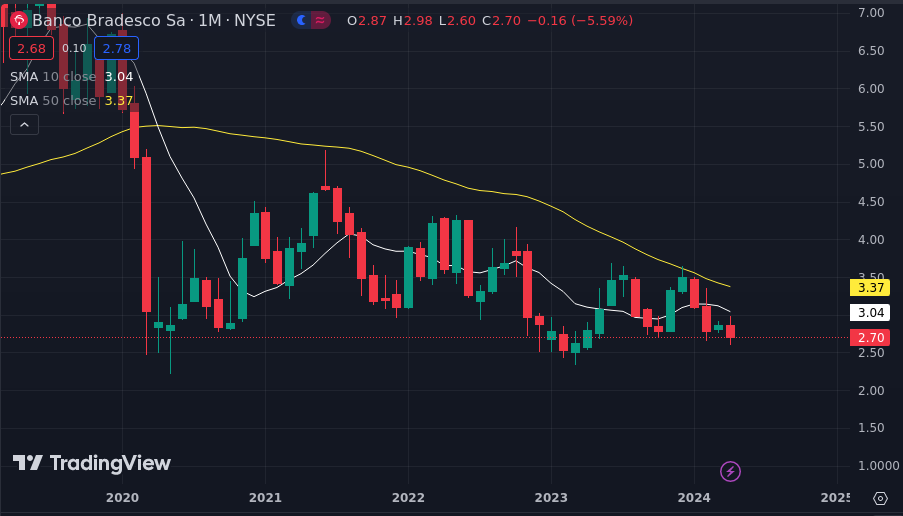Click the yellow 3.37 SMA price label
The image size is (903, 516).
coord(870,287)
